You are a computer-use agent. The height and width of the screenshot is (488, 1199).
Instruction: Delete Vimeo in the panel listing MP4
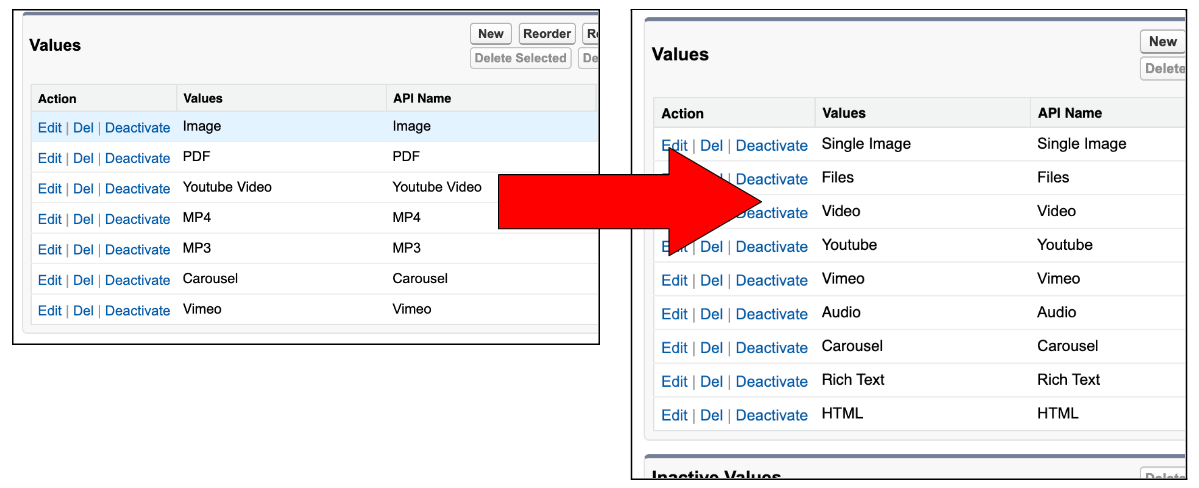tap(83, 311)
